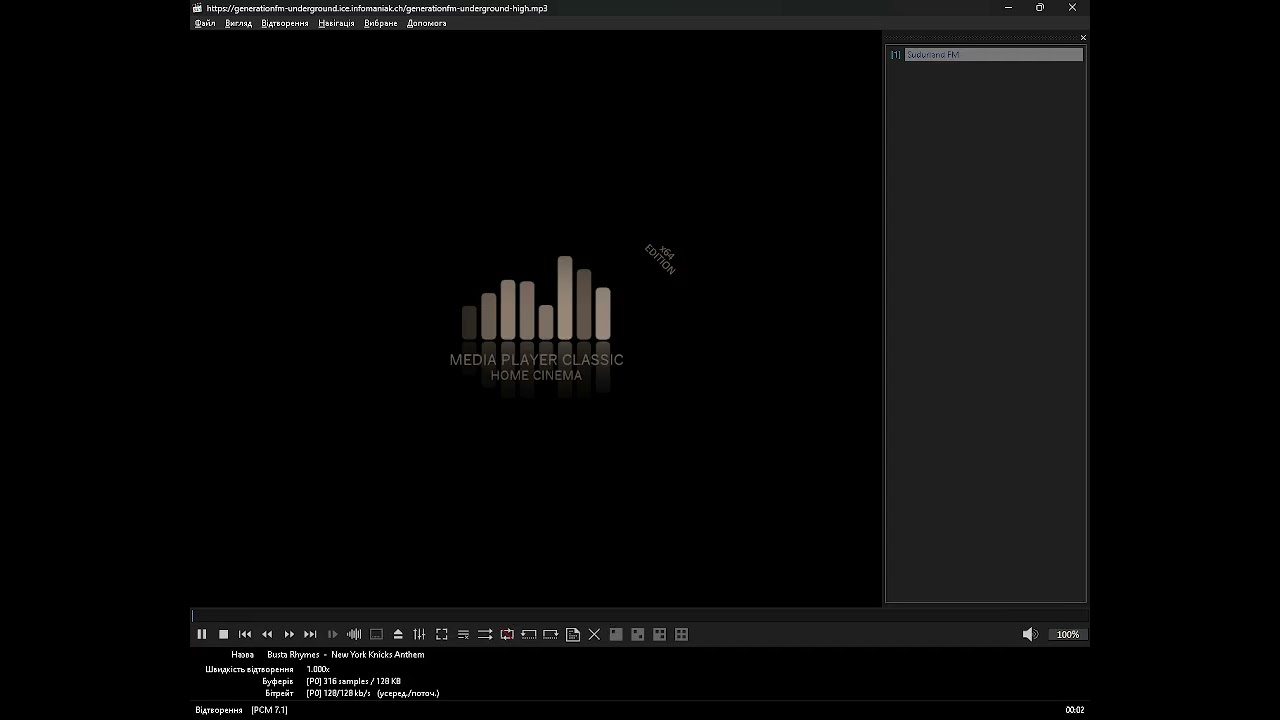Click the 00:02 elapsed time display
Screen dimensions: 1280x720
(x=1075, y=710)
